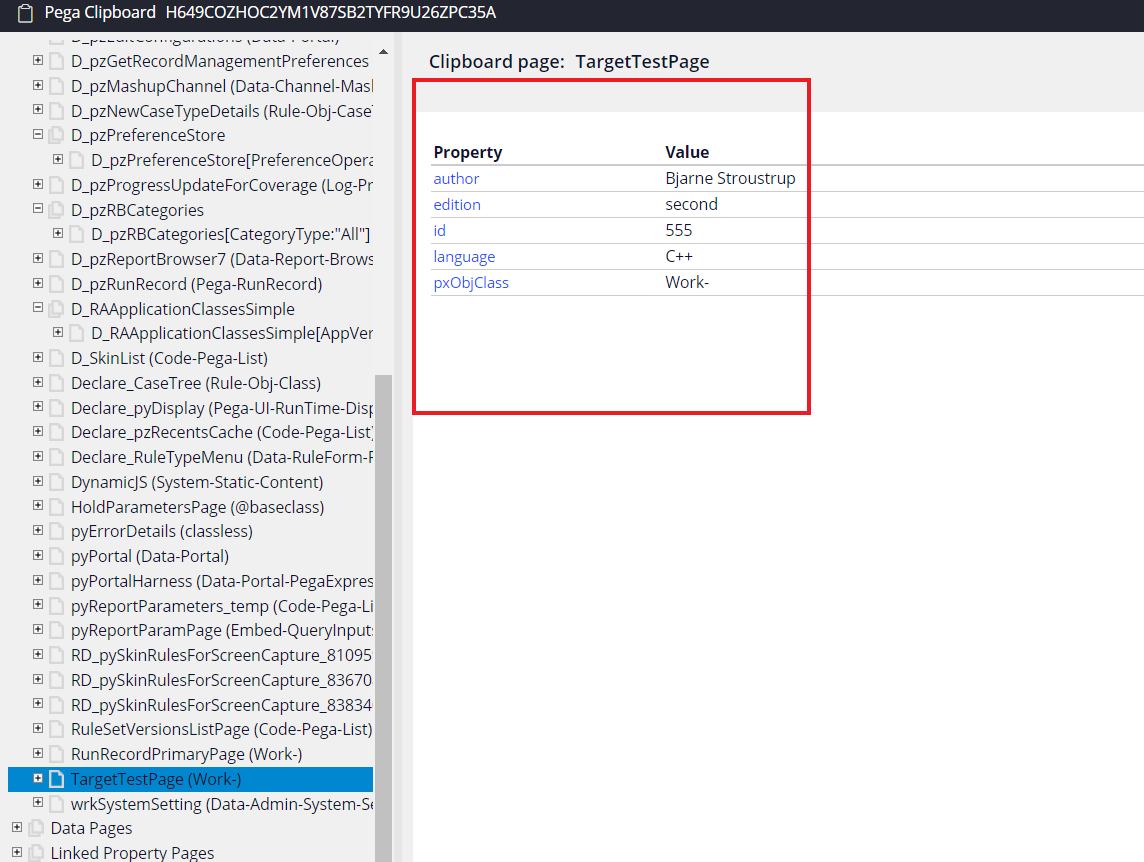Collapse the D_pzPreferenceStore node

click(38, 134)
